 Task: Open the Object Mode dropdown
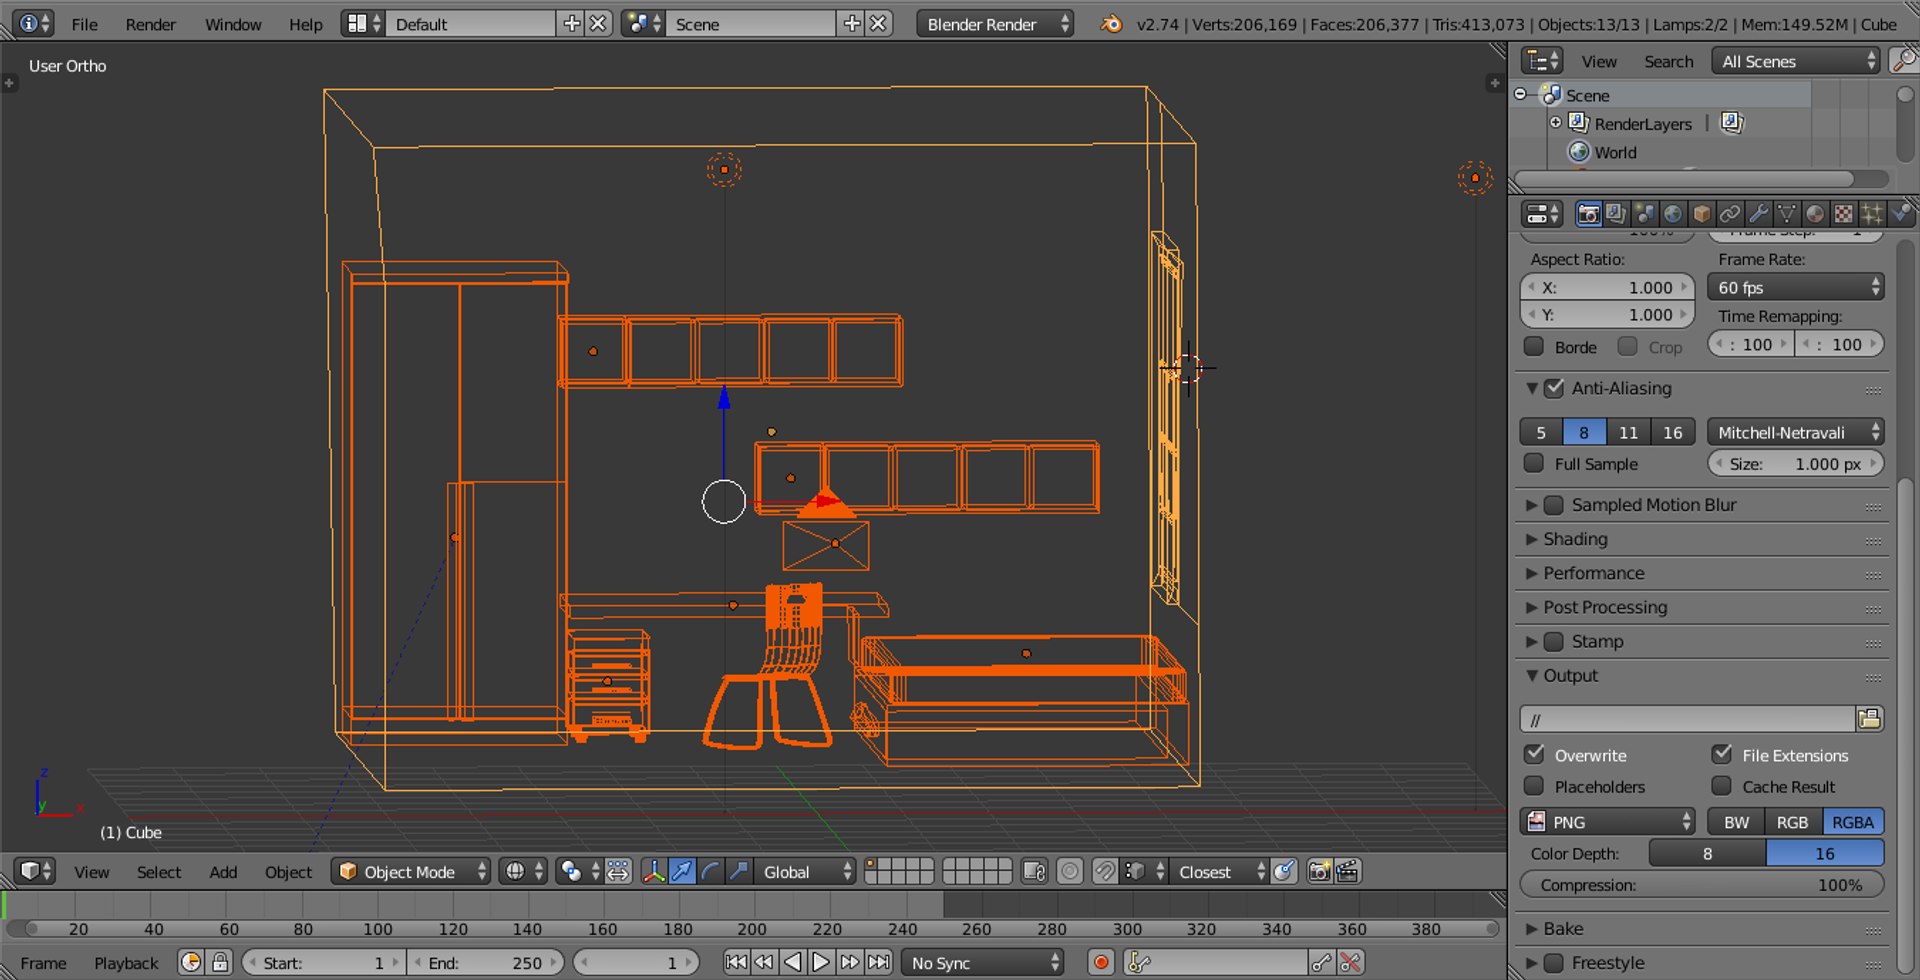point(411,872)
